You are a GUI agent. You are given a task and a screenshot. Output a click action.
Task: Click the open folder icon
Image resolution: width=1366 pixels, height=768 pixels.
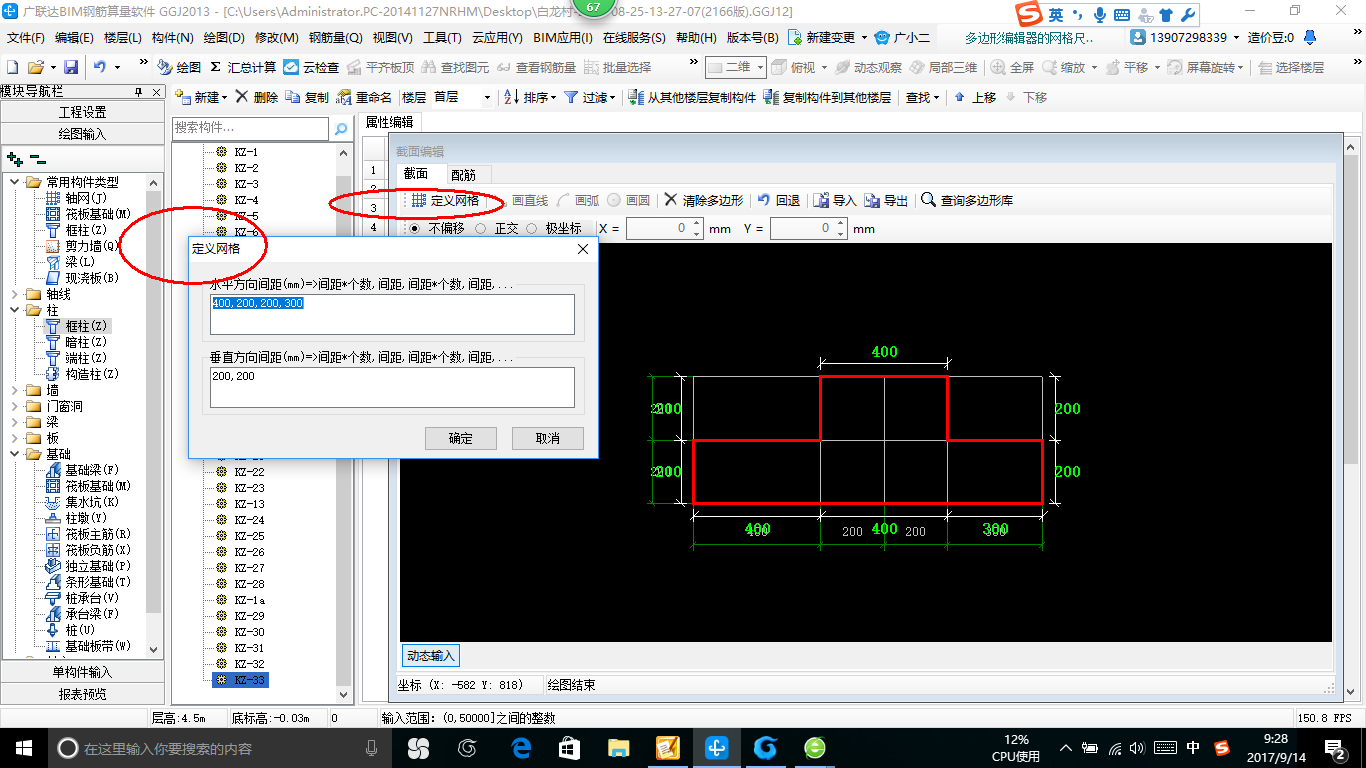pyautogui.click(x=35, y=67)
